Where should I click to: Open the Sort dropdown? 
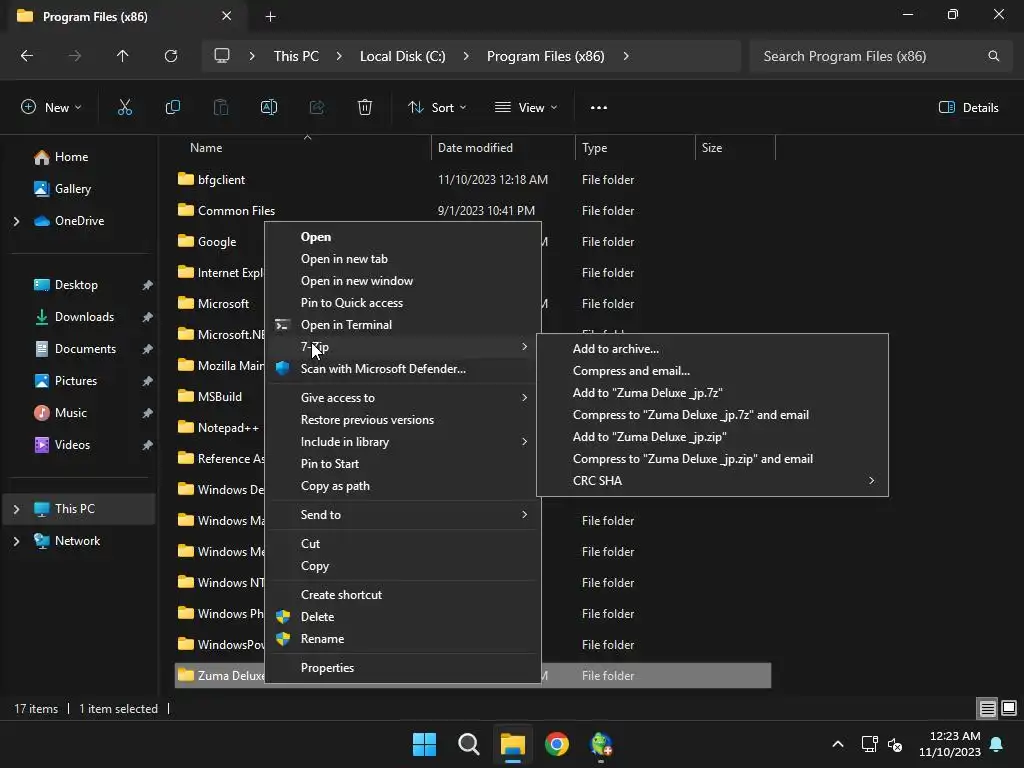click(437, 108)
